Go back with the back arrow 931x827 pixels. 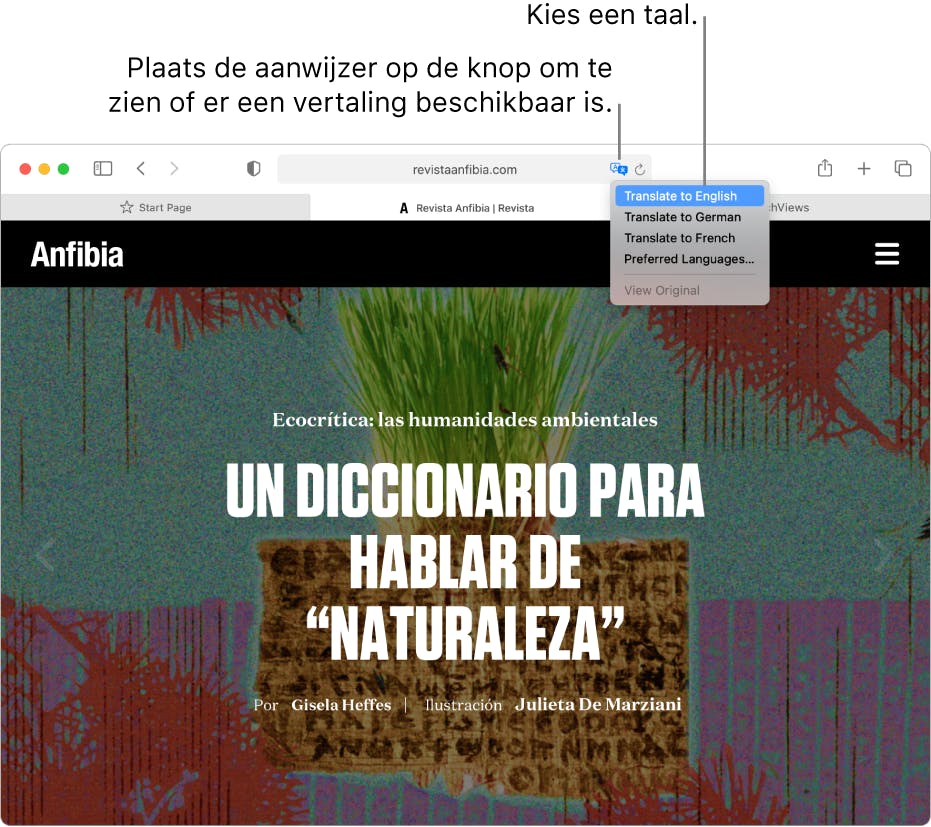pos(141,169)
